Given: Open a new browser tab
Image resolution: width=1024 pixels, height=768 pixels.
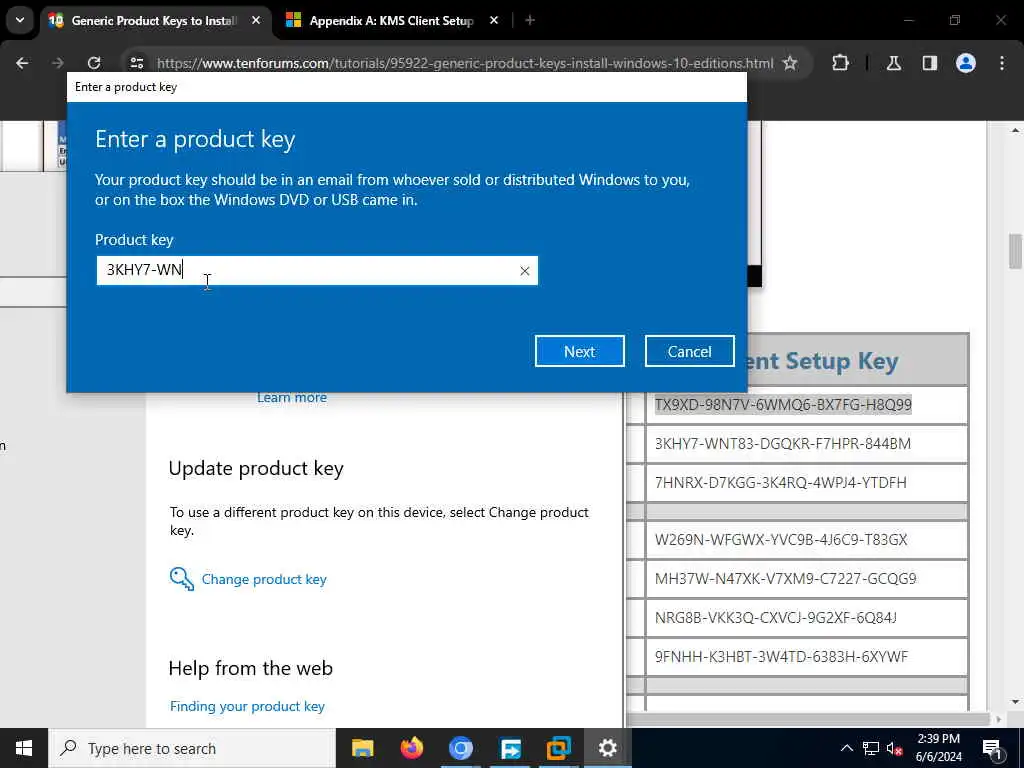Looking at the screenshot, I should tap(530, 20).
